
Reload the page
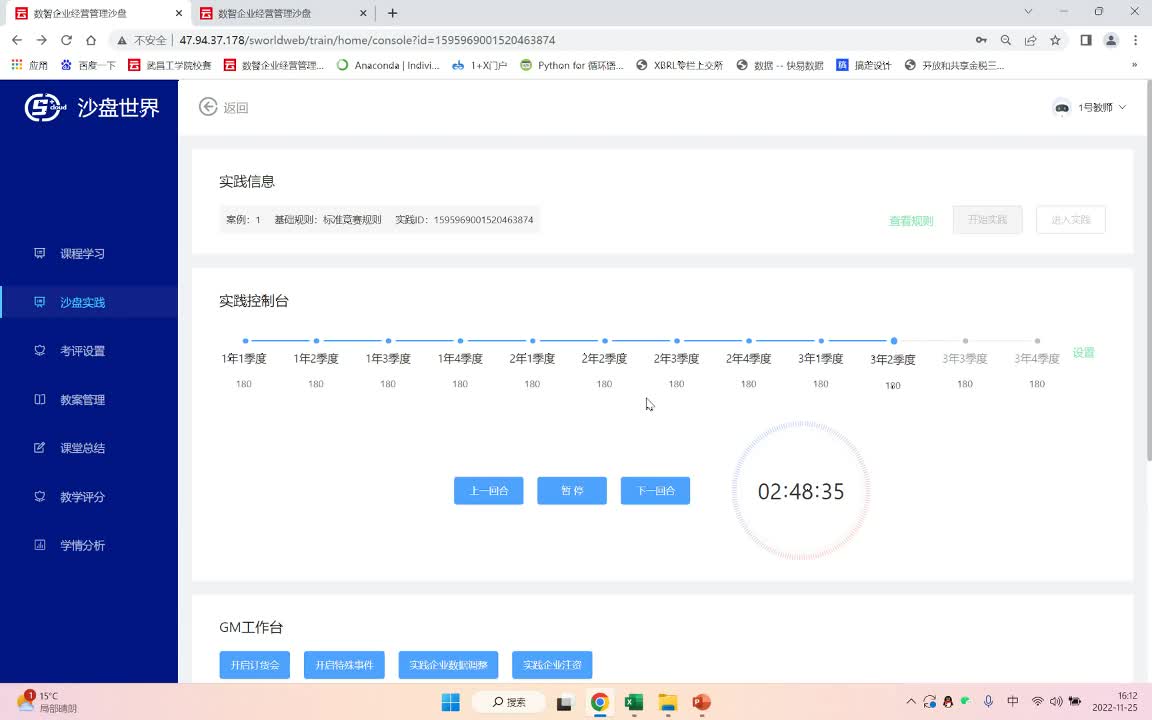66,40
